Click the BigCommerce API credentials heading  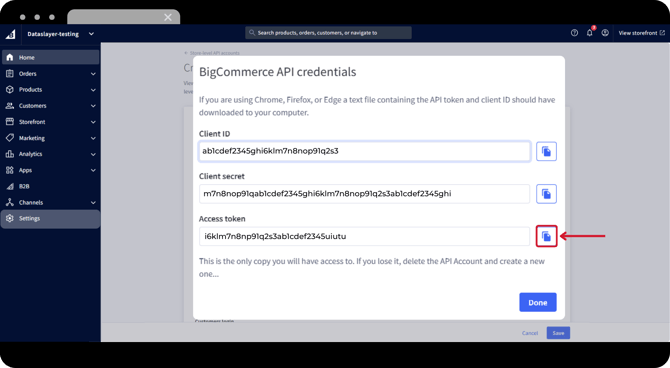click(278, 72)
